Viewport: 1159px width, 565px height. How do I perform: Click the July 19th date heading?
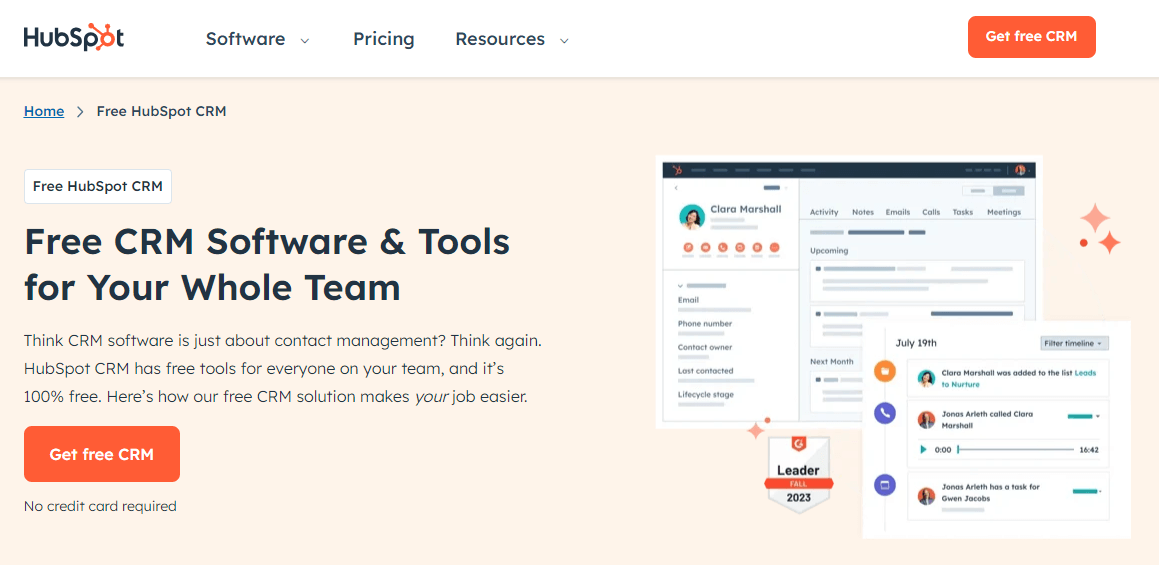pyautogui.click(x=916, y=343)
